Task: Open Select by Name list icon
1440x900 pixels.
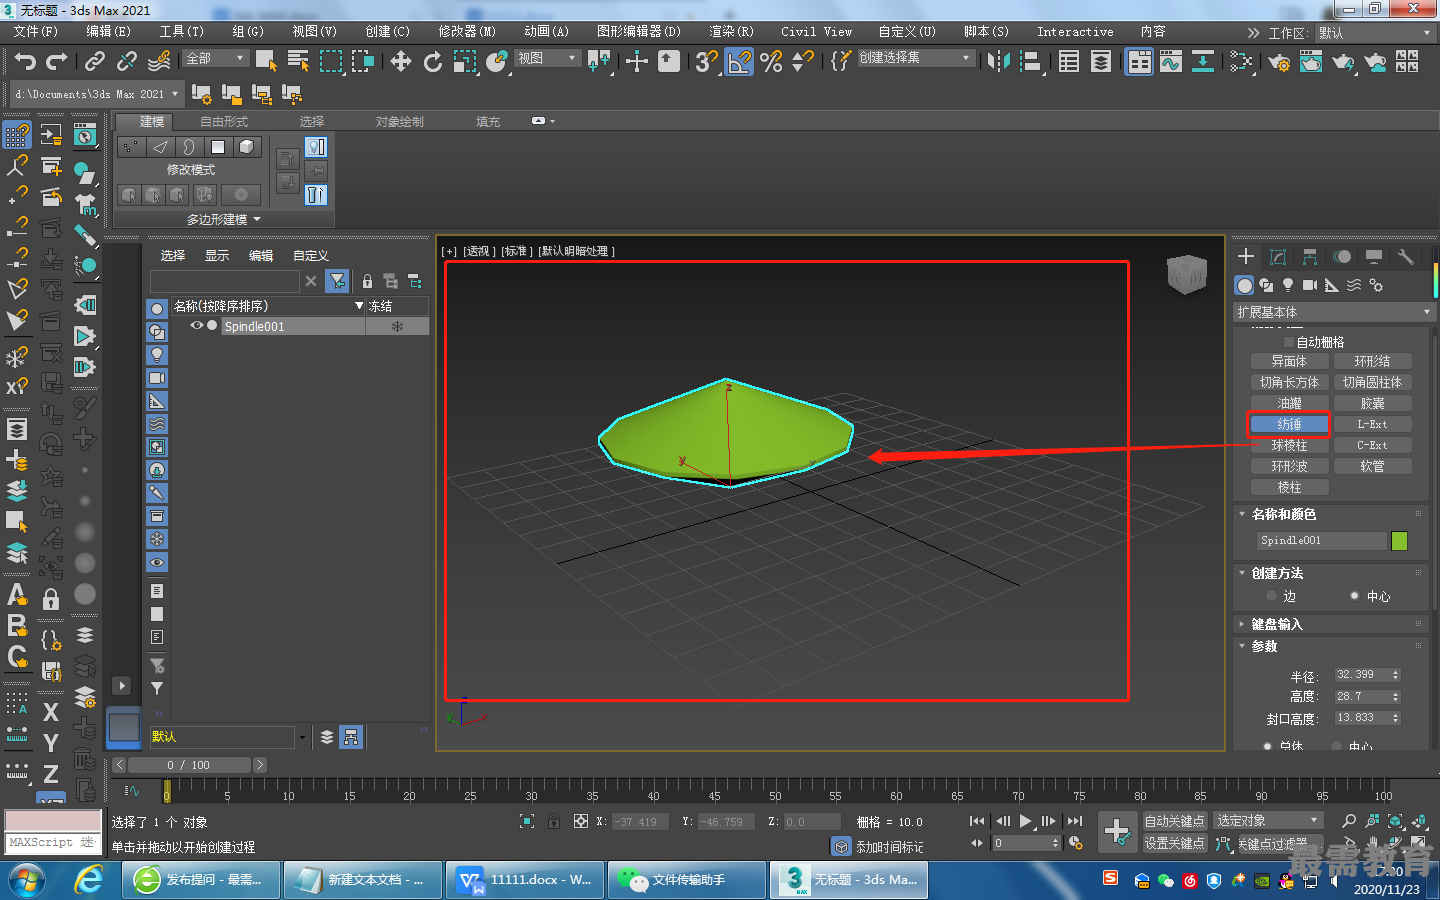Action: [x=298, y=61]
